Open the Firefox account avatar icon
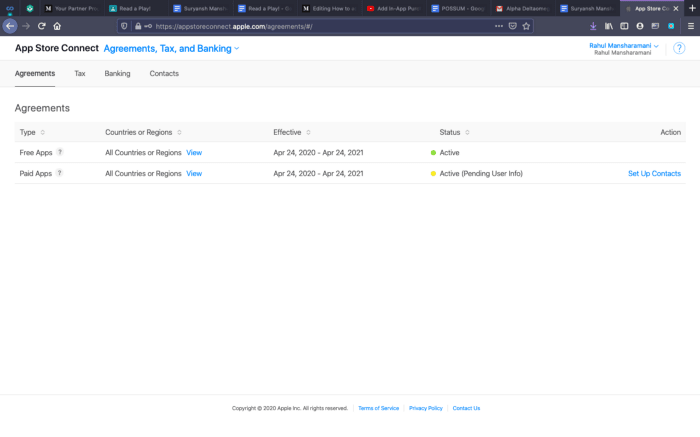 click(x=640, y=26)
